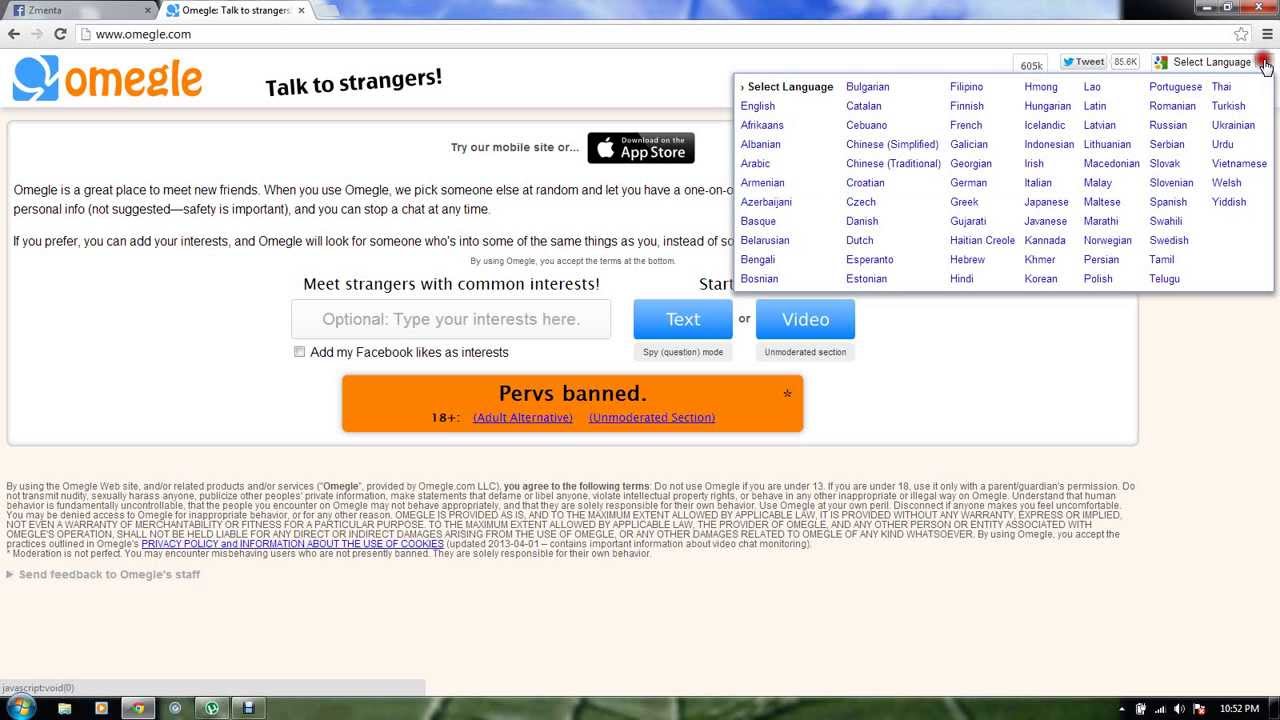Image resolution: width=1280 pixels, height=720 pixels.
Task: Check Add my Facebook likes as interests
Action: [x=299, y=352]
